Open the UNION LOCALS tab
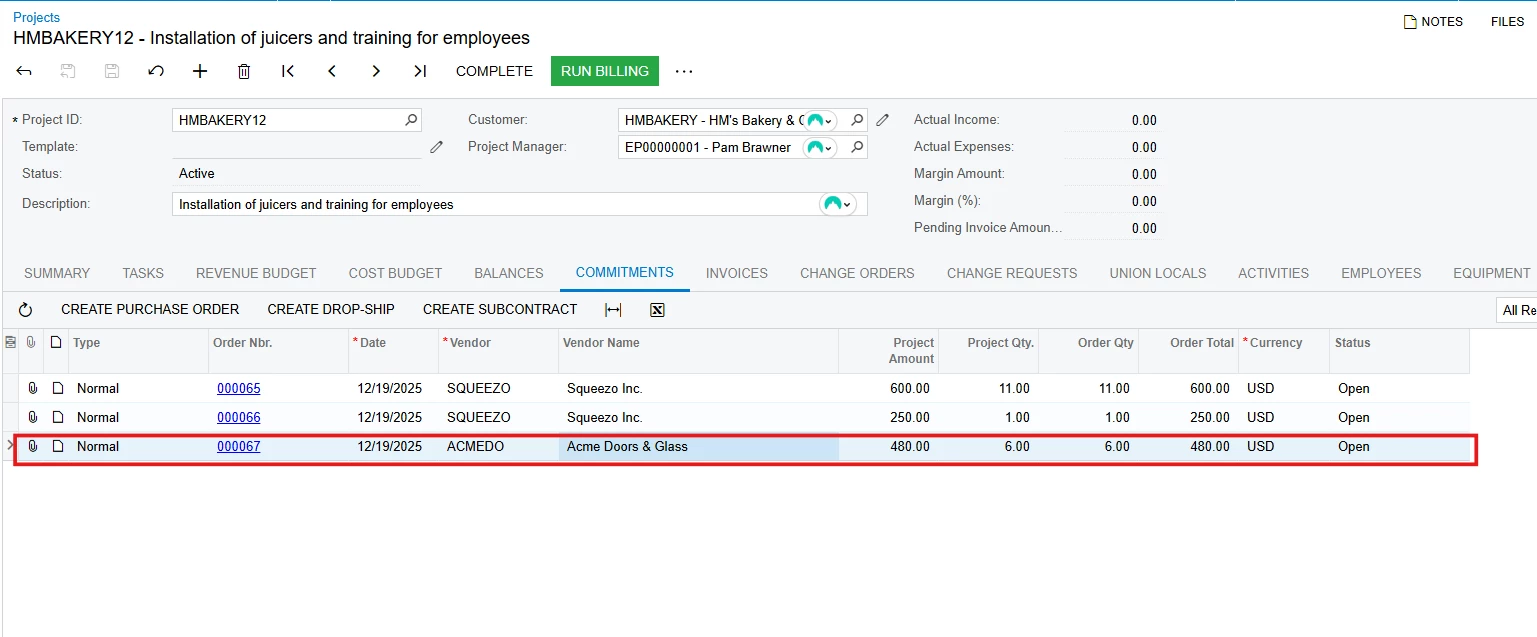This screenshot has height=637, width=1537. [x=1158, y=273]
